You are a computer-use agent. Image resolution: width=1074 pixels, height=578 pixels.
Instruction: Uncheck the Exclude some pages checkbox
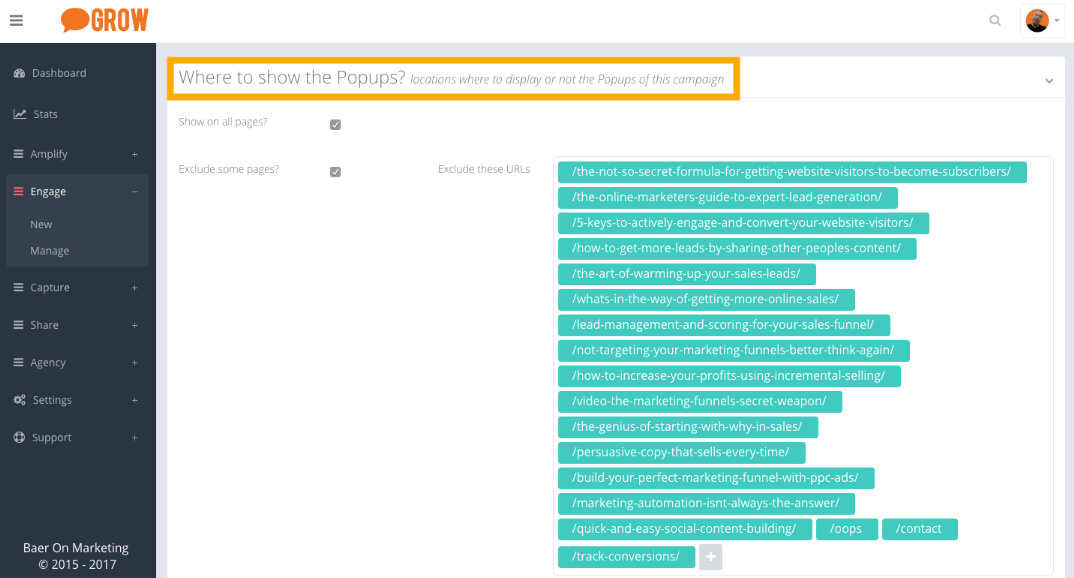coord(335,172)
